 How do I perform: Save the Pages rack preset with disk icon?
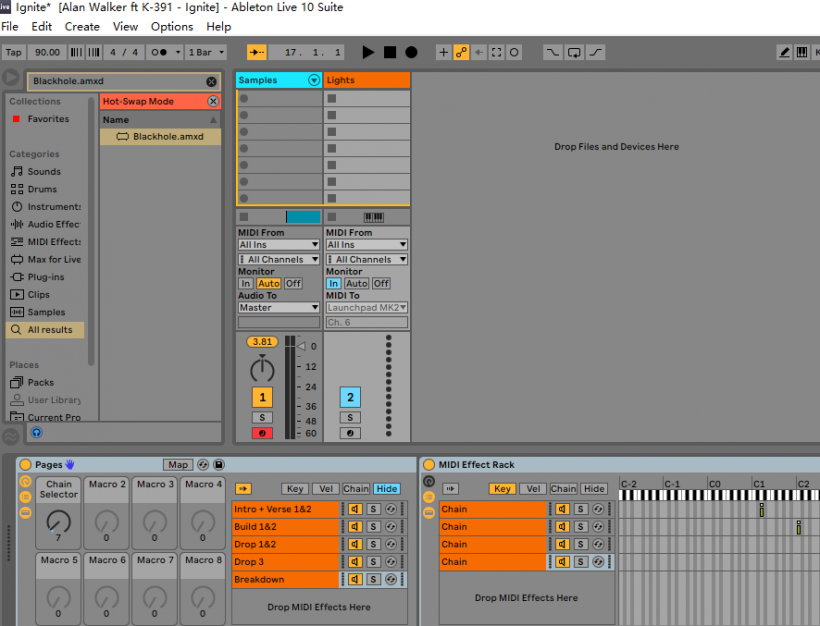(x=219, y=464)
